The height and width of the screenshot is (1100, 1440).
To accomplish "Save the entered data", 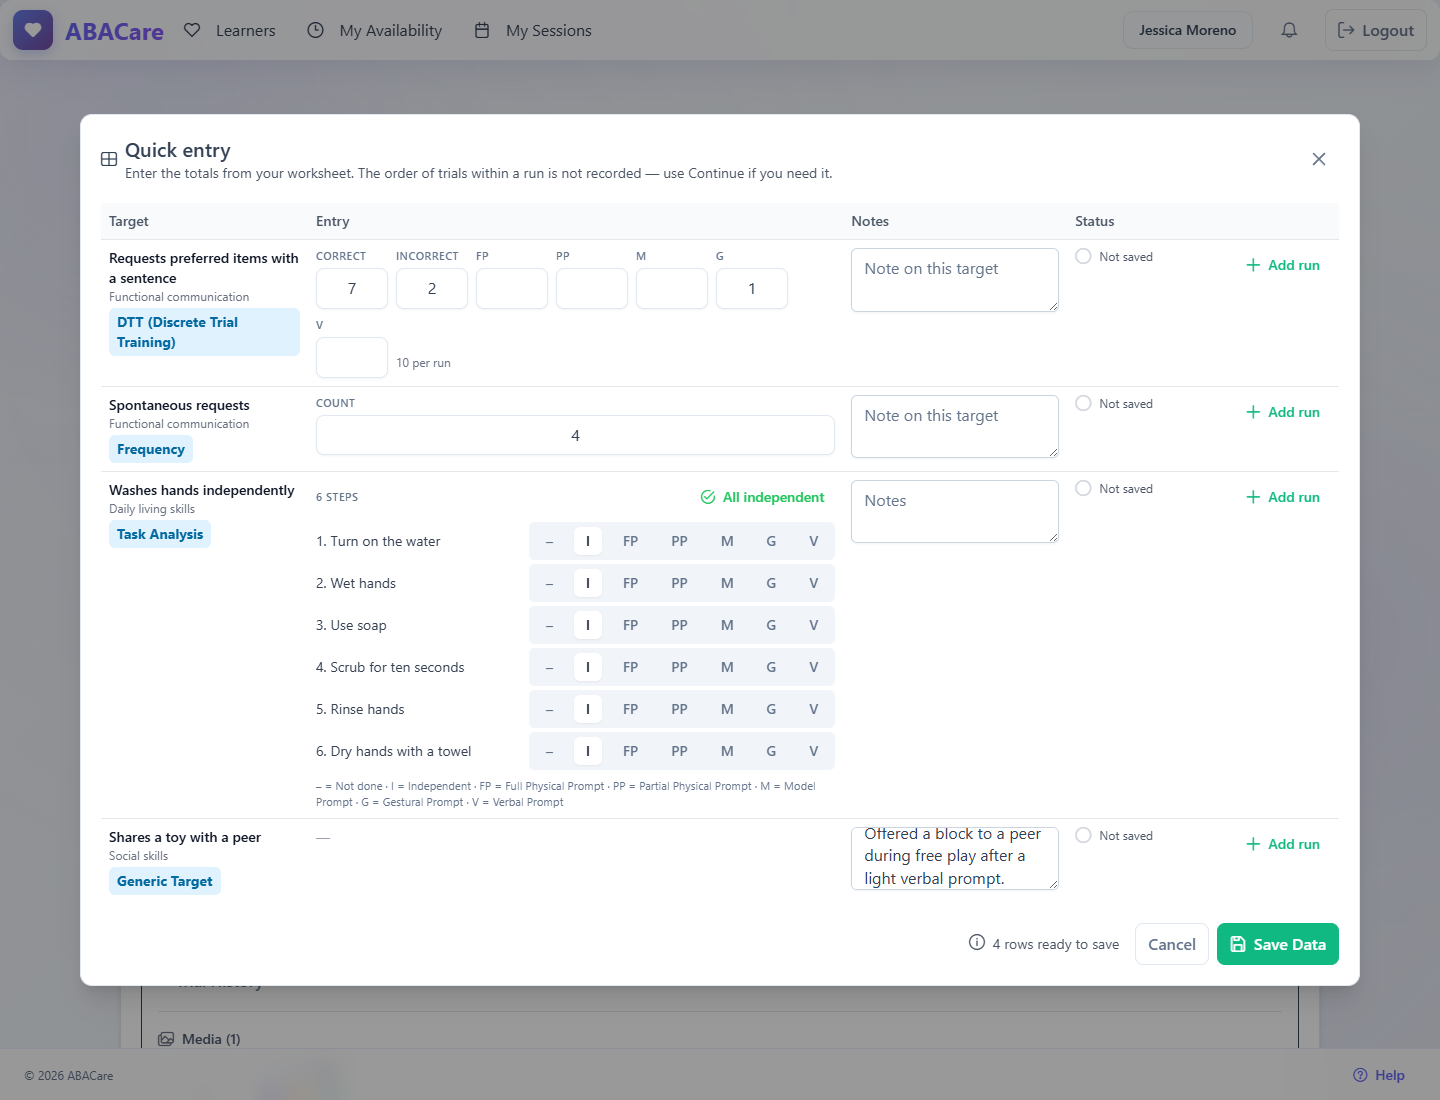I will pyautogui.click(x=1278, y=944).
